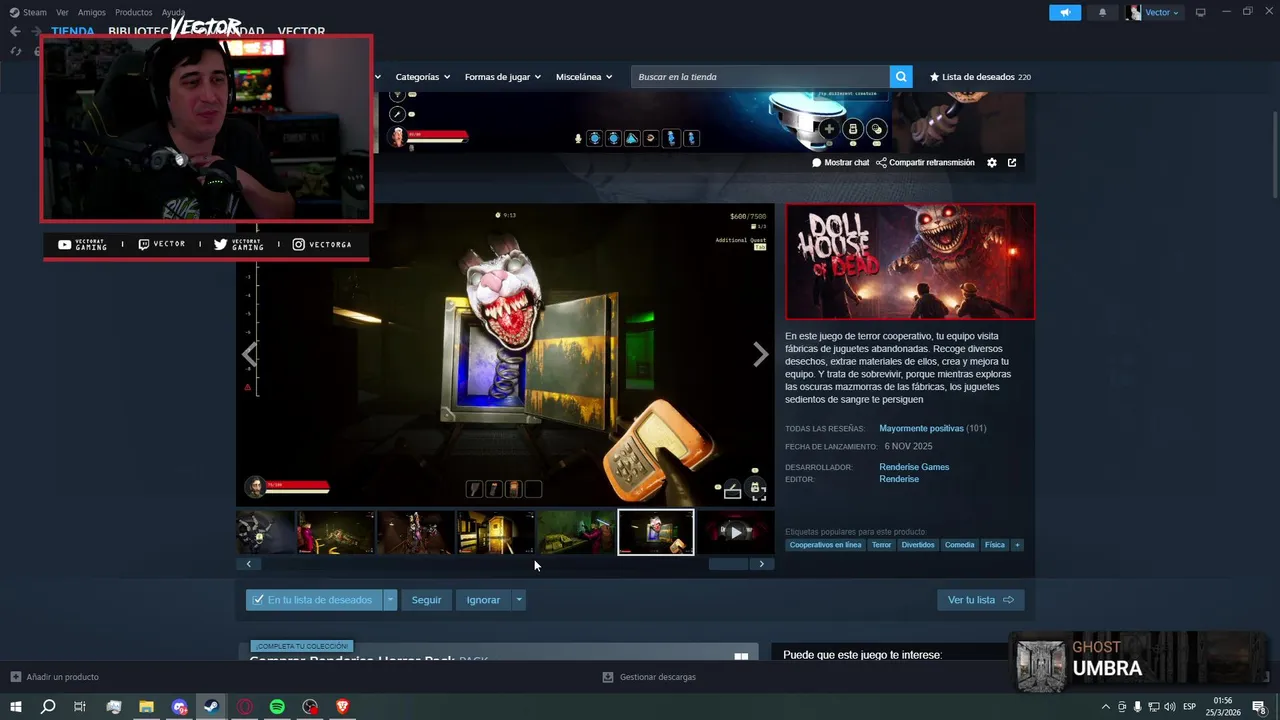Image resolution: width=1280 pixels, height=720 pixels.
Task: Open the Miscelánea dropdown menu
Action: click(584, 77)
